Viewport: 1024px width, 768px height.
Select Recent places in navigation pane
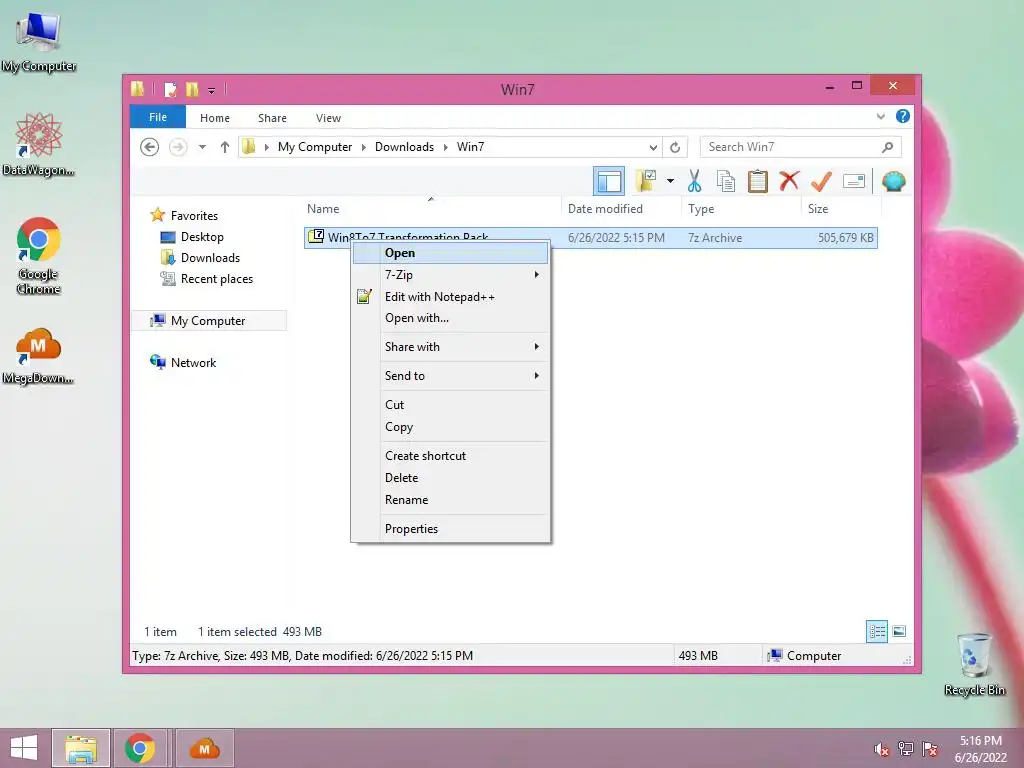216,279
